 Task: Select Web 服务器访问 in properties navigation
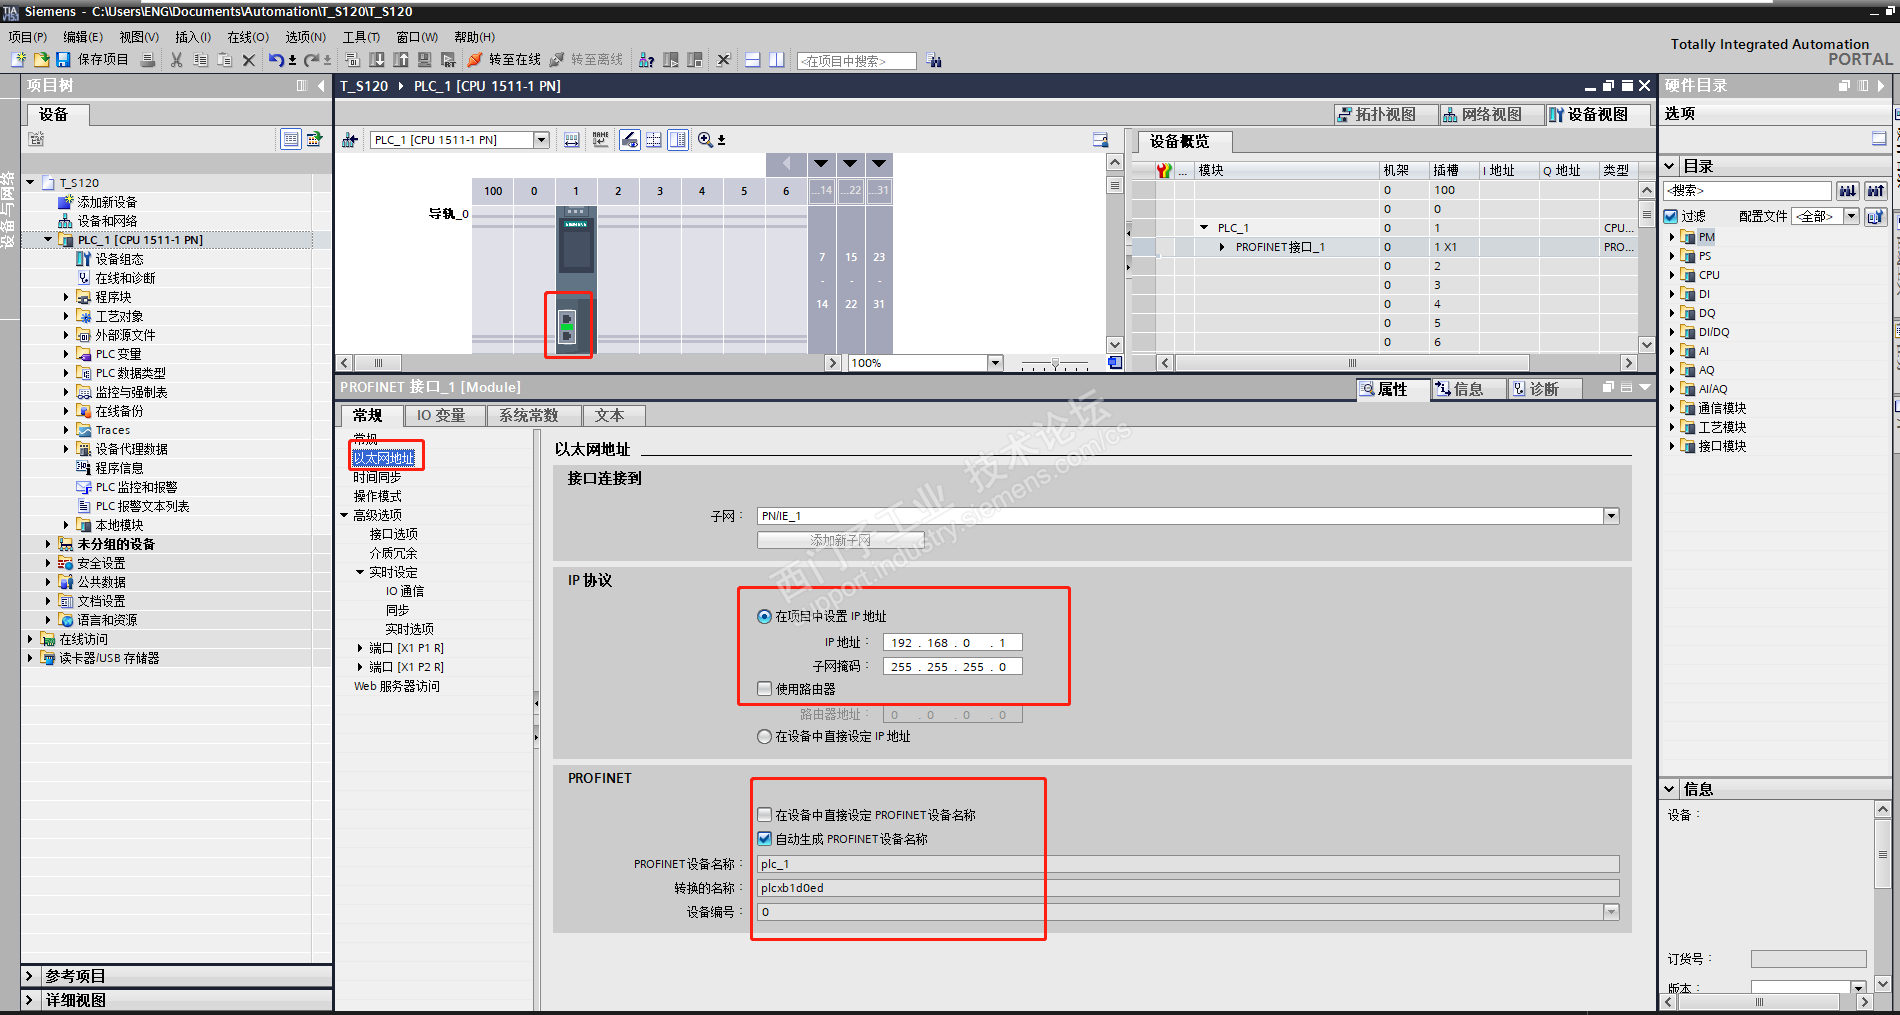click(x=397, y=686)
